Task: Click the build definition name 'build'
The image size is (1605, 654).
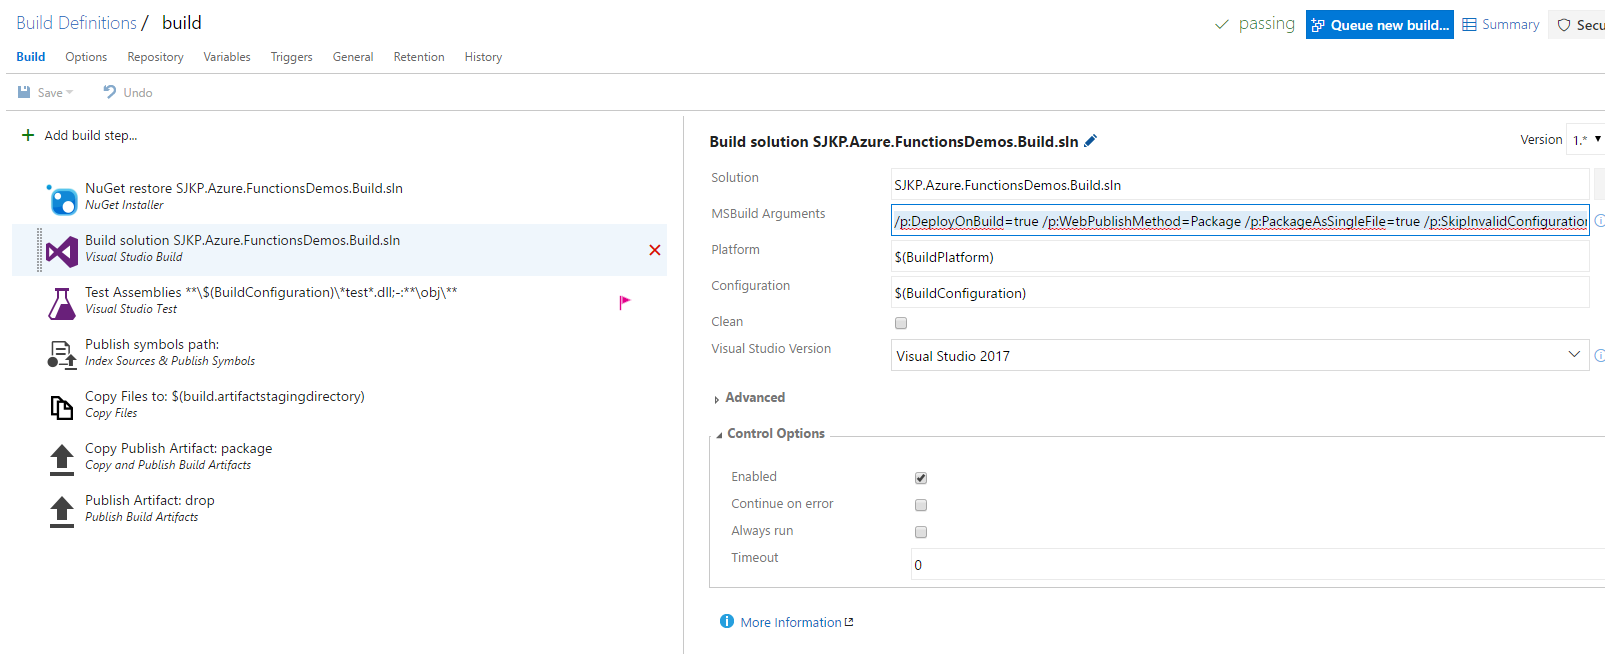Action: point(182,23)
